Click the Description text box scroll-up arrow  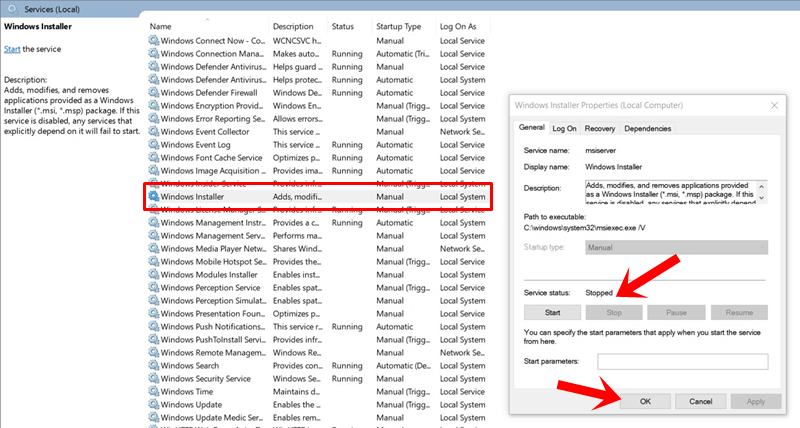(762, 187)
